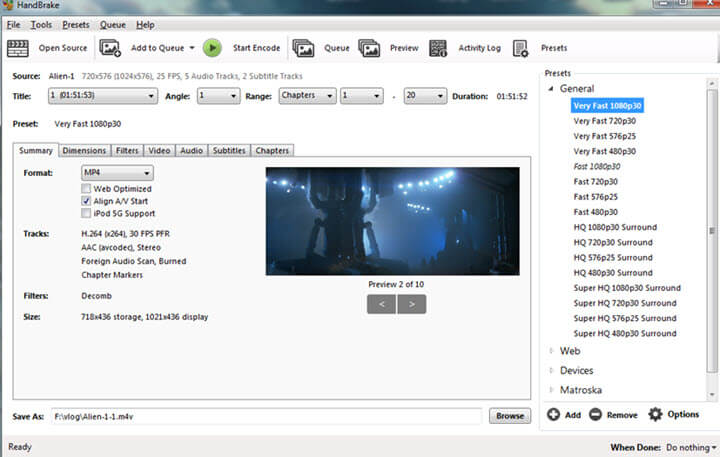This screenshot has height=457, width=720.
Task: Switch to the Audio tab
Action: pos(191,151)
